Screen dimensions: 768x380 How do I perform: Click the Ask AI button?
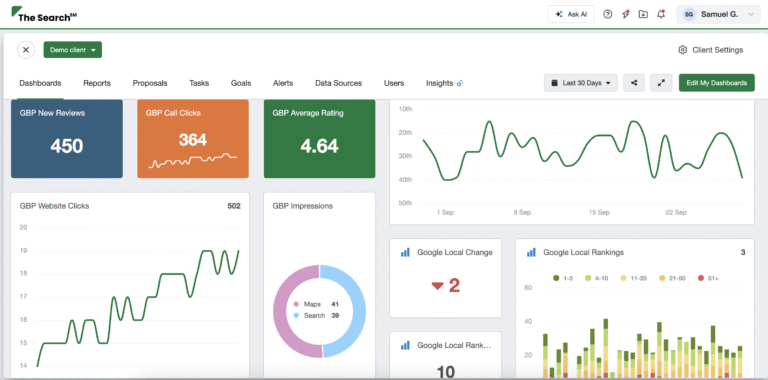pyautogui.click(x=571, y=15)
